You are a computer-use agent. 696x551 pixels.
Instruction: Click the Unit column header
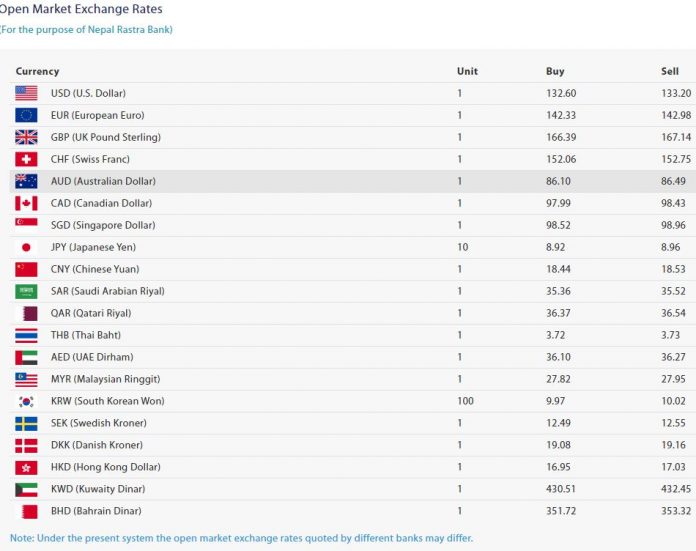[x=467, y=71]
